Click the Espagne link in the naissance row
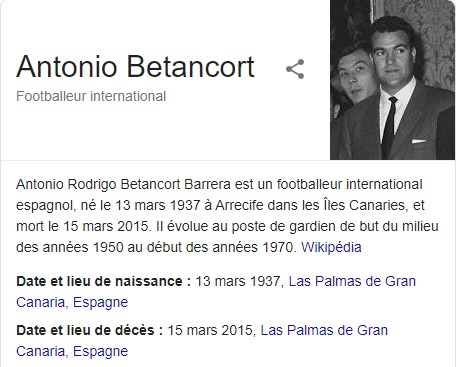Viewport: 457px width, 367px height. point(100,302)
